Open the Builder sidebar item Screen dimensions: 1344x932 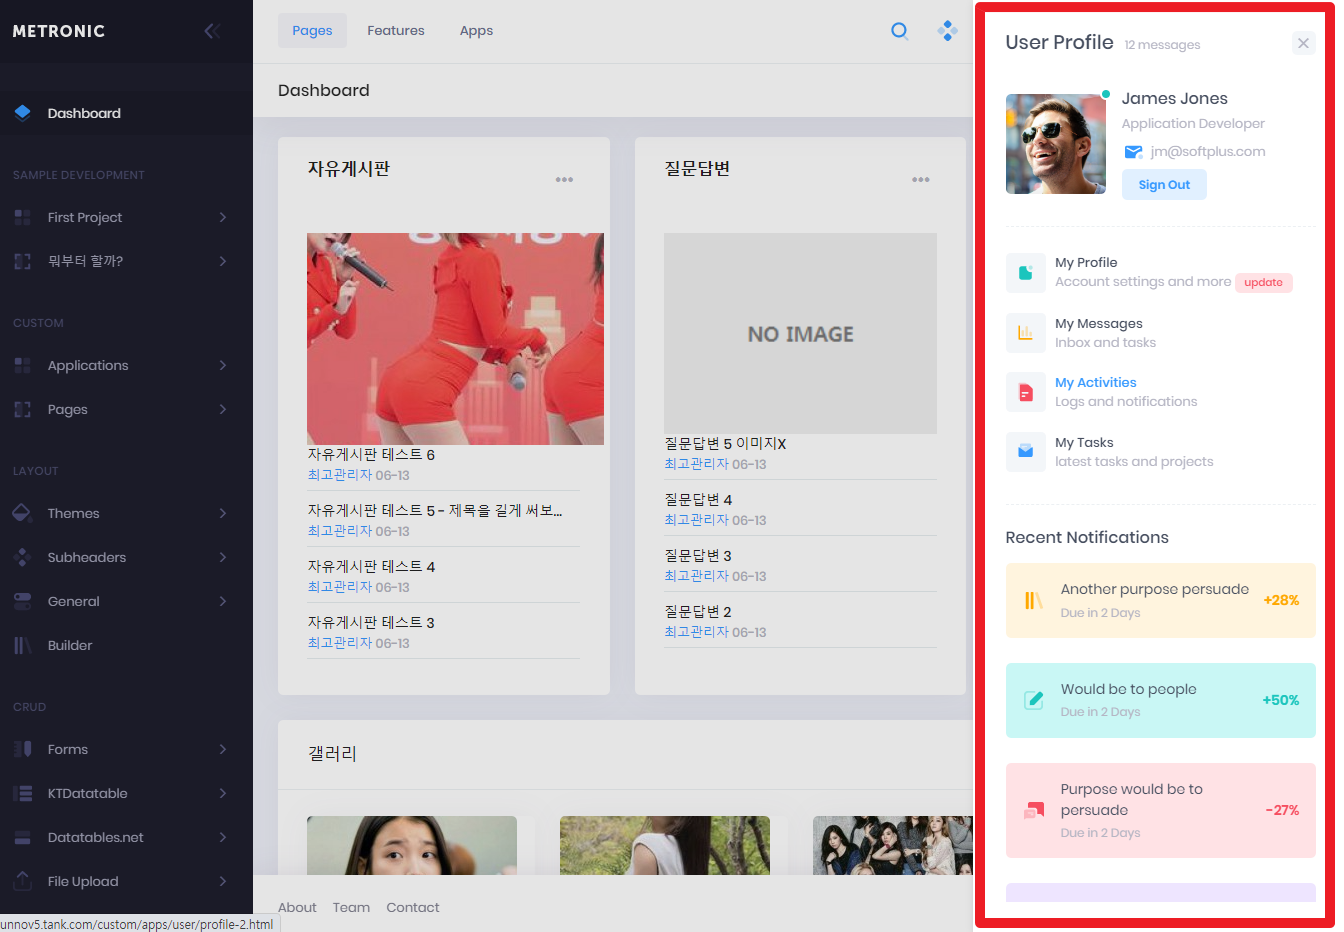70,645
